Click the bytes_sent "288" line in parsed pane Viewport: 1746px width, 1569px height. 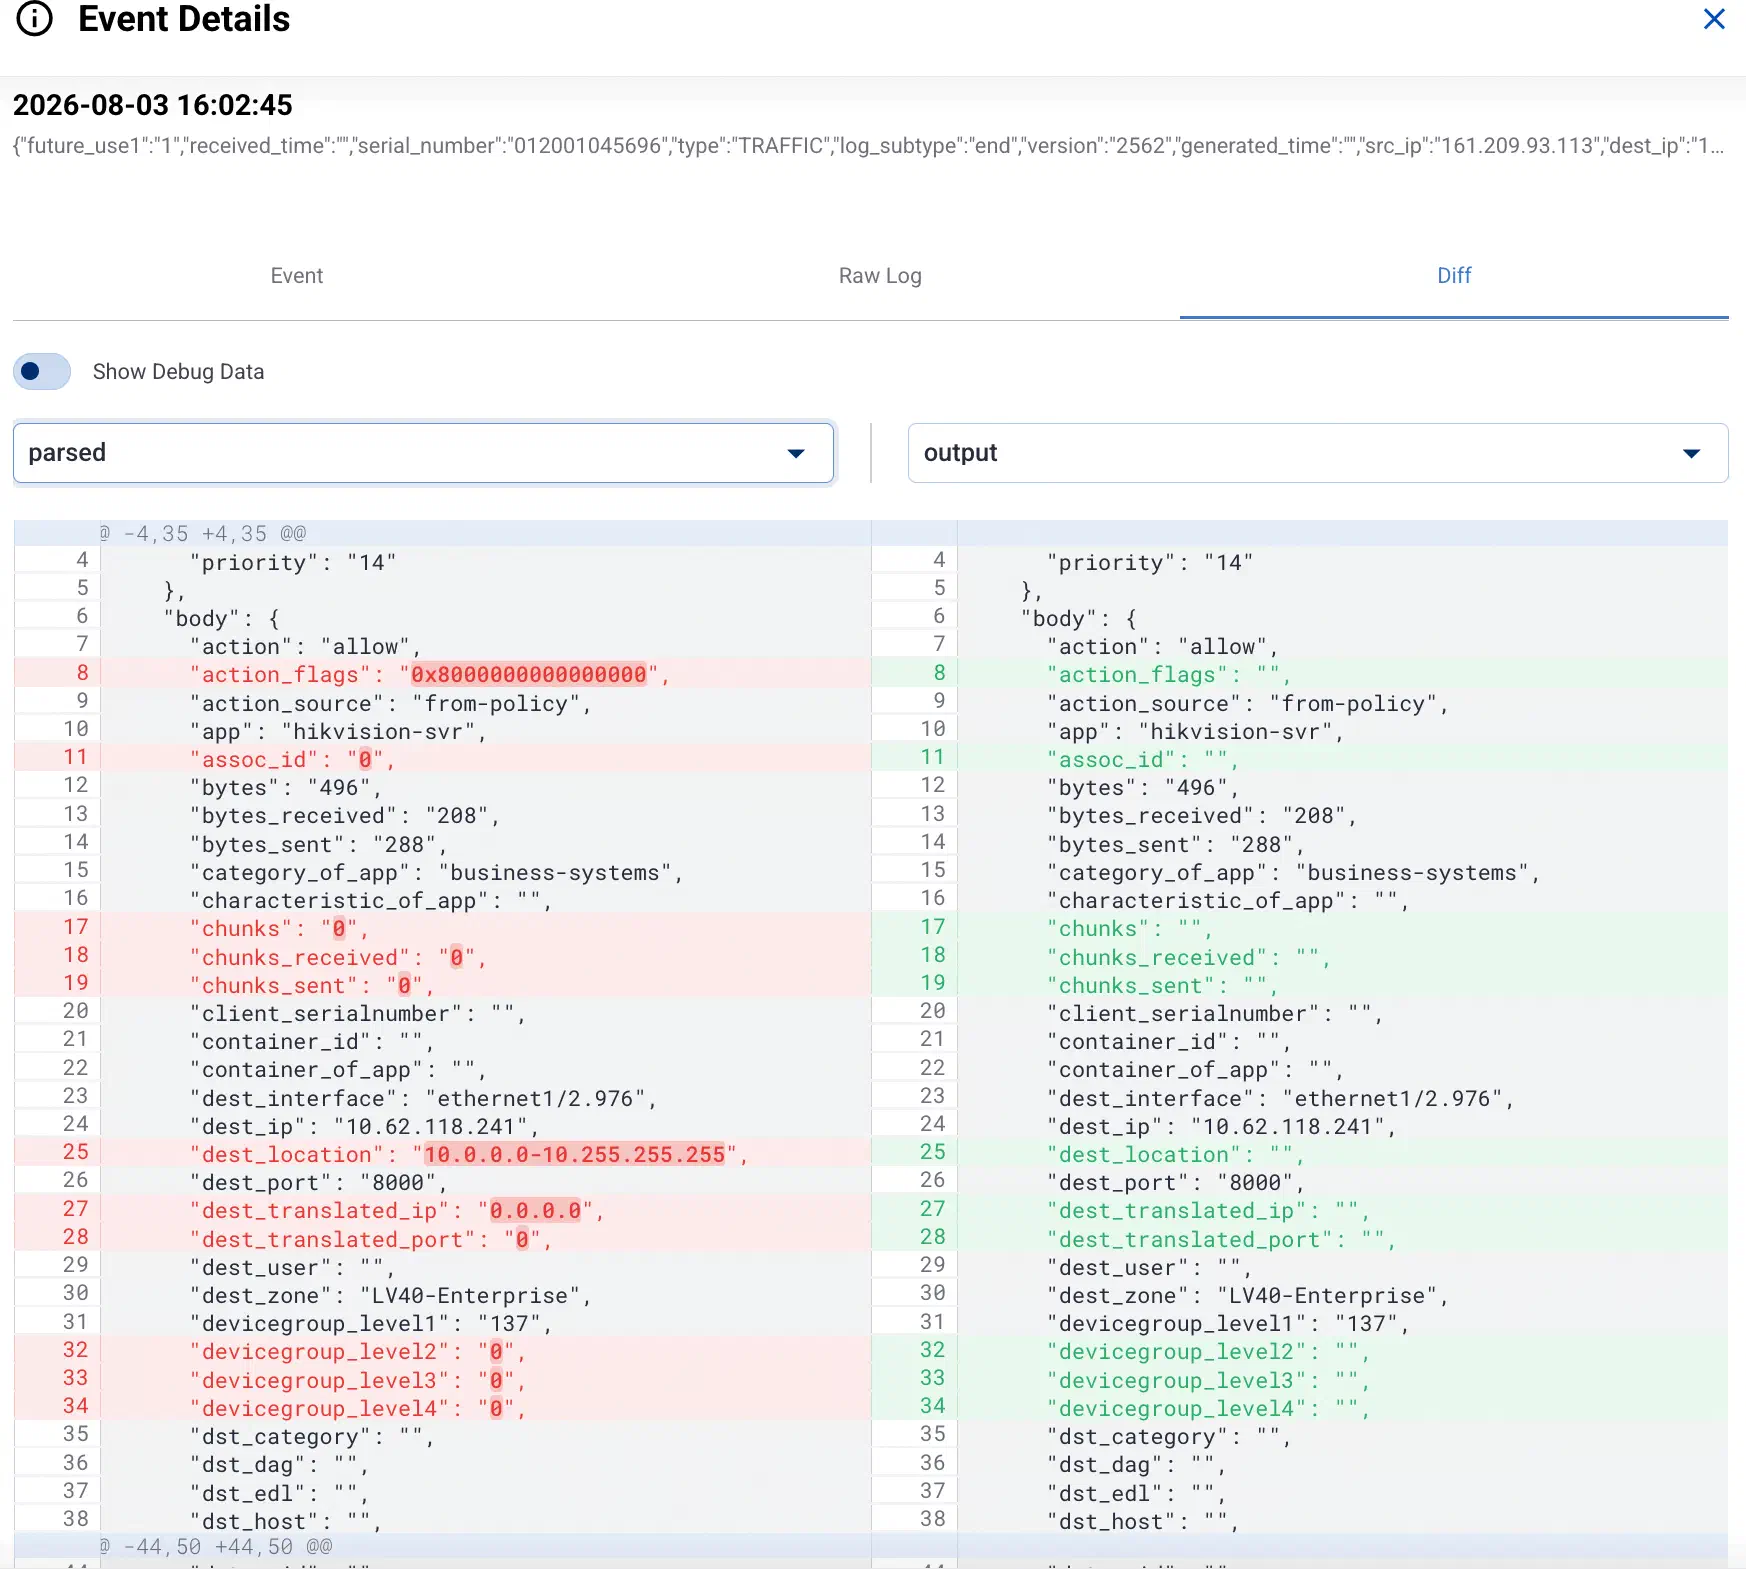[442, 844]
